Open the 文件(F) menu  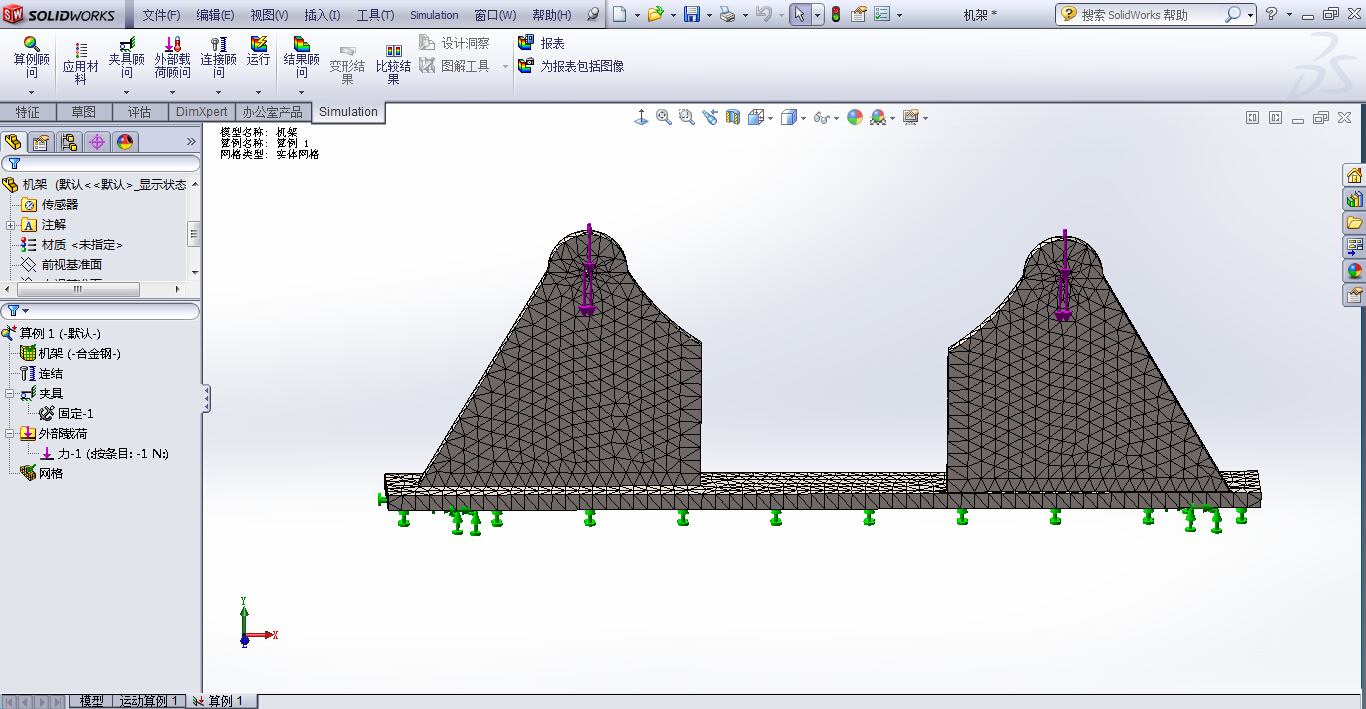point(161,15)
